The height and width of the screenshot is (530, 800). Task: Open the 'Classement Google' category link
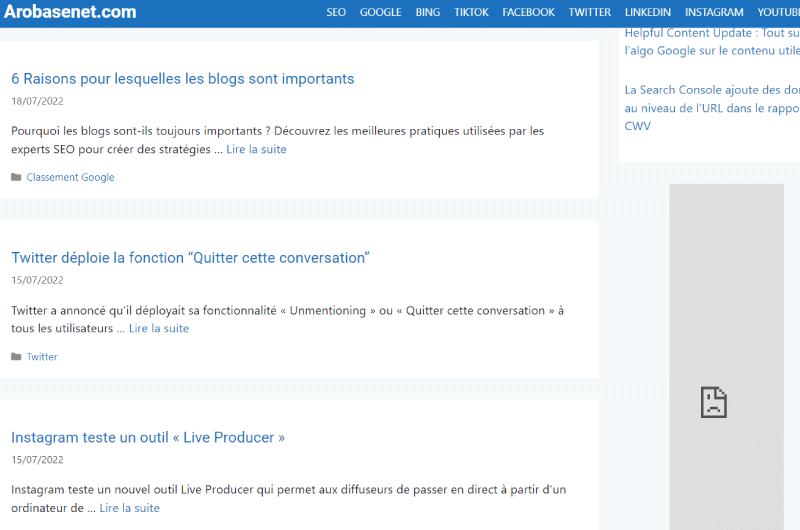[70, 178]
